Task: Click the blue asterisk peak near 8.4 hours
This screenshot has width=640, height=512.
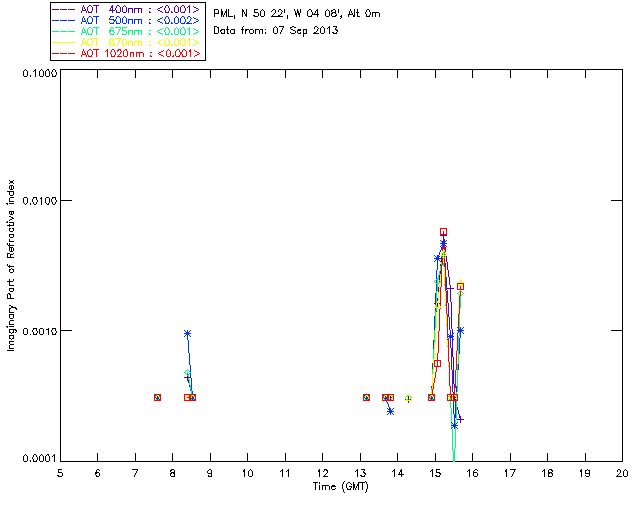Action: 187,334
